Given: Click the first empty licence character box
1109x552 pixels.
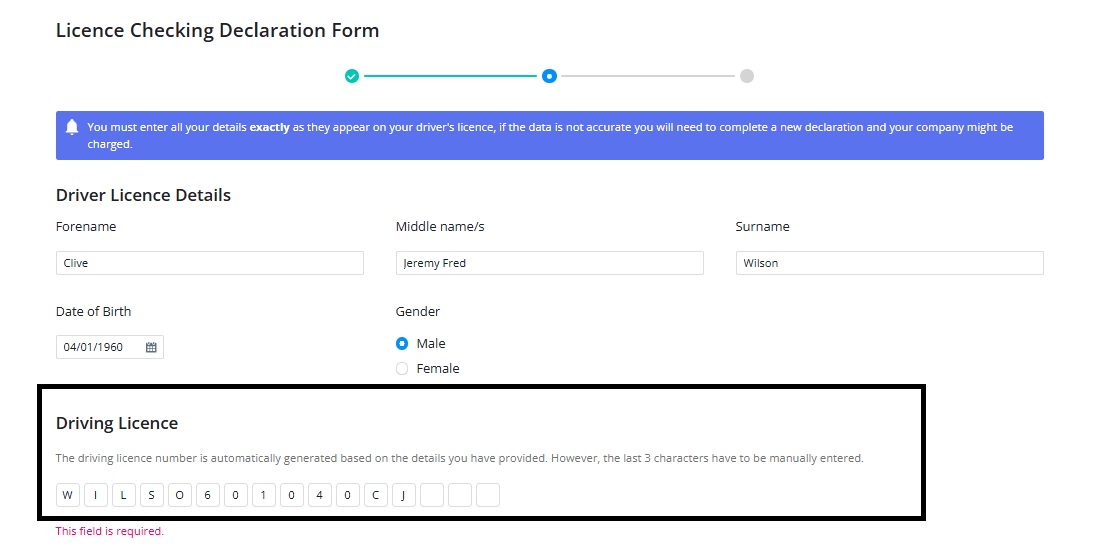Looking at the screenshot, I should (x=431, y=495).
